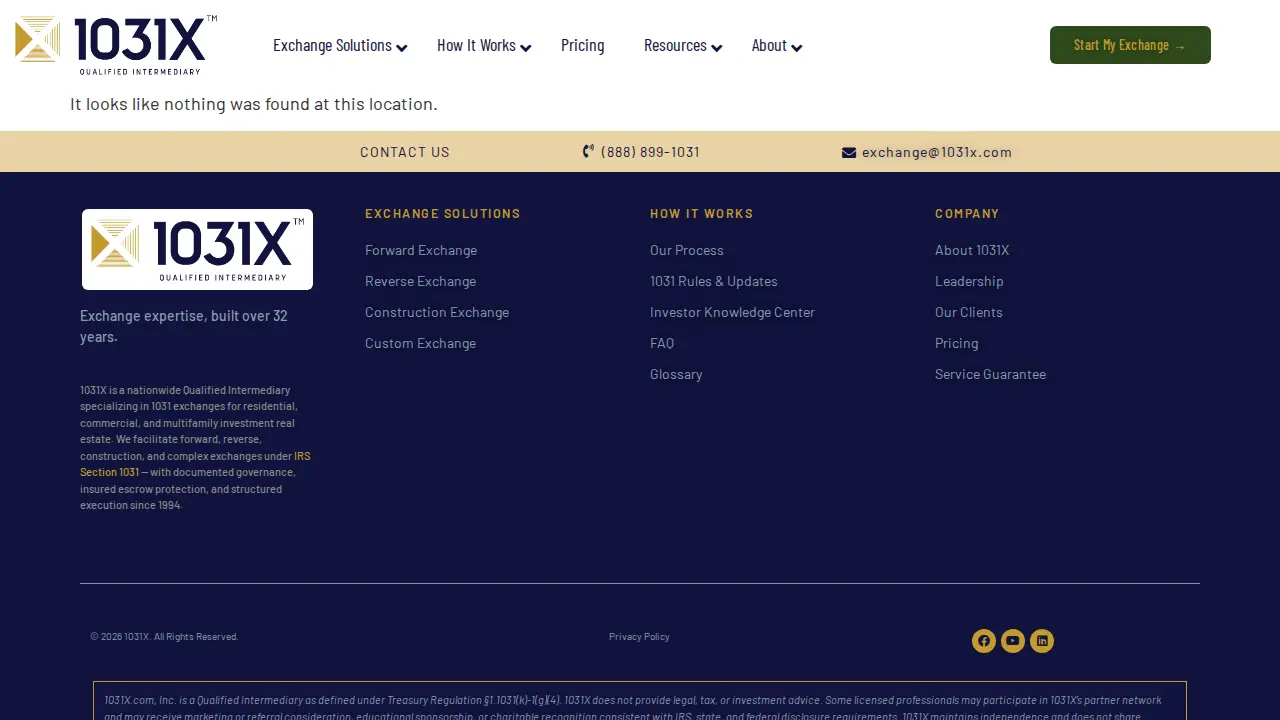Call the (888) 899-1031 phone link
The height and width of the screenshot is (720, 1280).
(x=650, y=152)
